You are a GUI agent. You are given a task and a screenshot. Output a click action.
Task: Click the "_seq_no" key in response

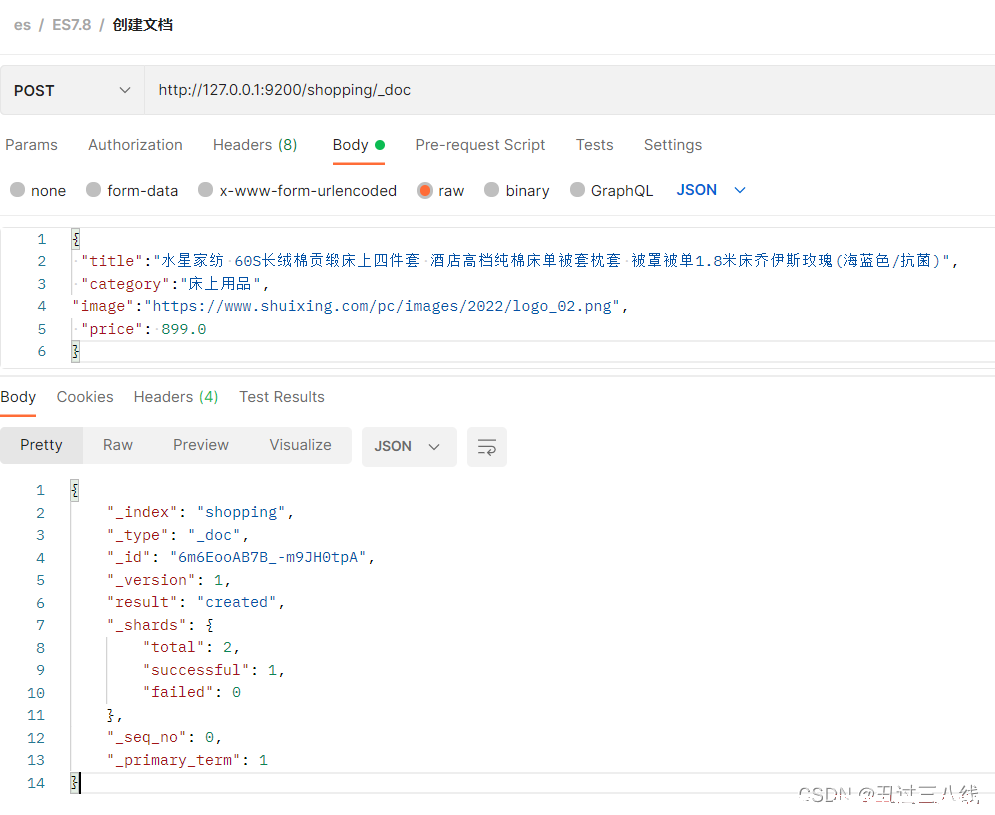pos(147,738)
